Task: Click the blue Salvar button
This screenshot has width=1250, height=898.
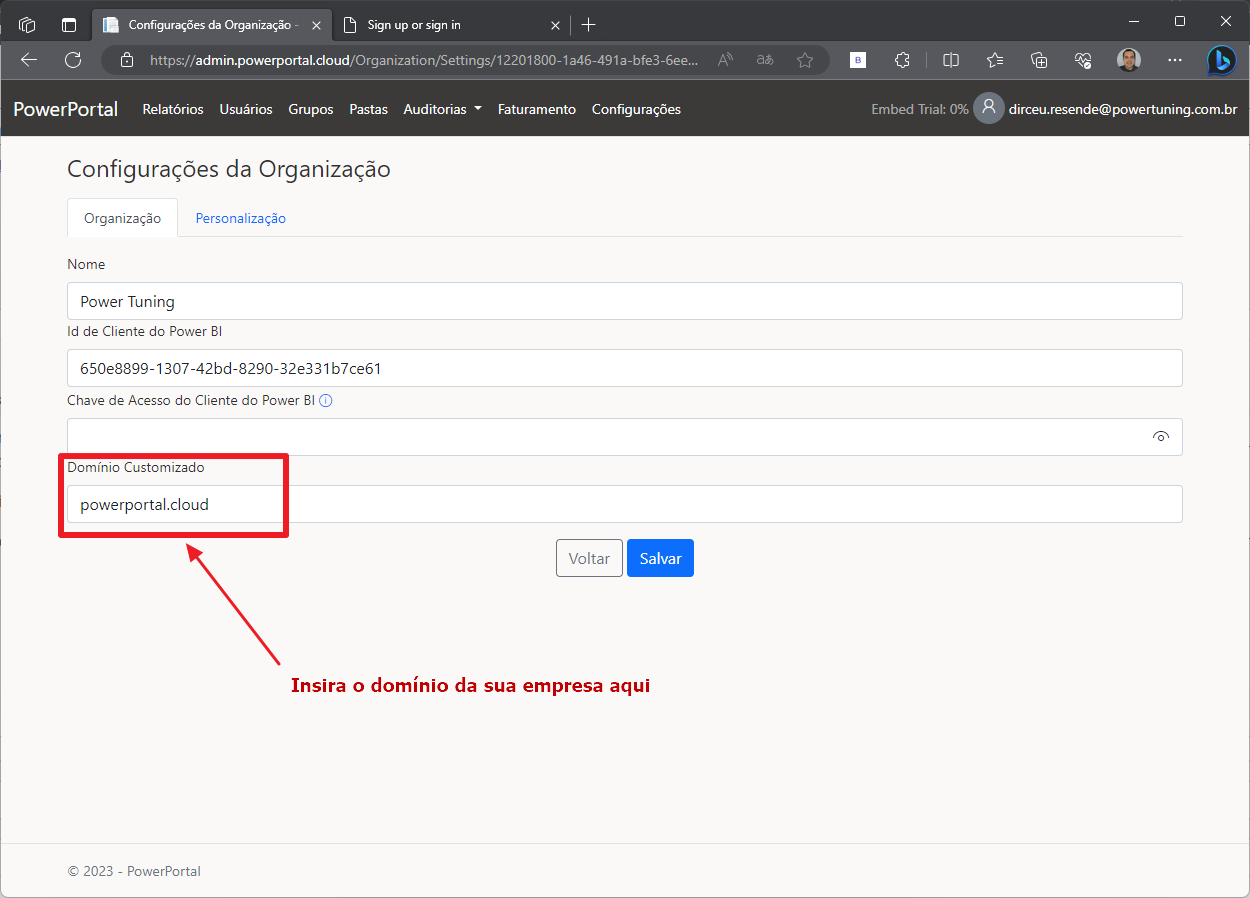Action: click(x=660, y=559)
